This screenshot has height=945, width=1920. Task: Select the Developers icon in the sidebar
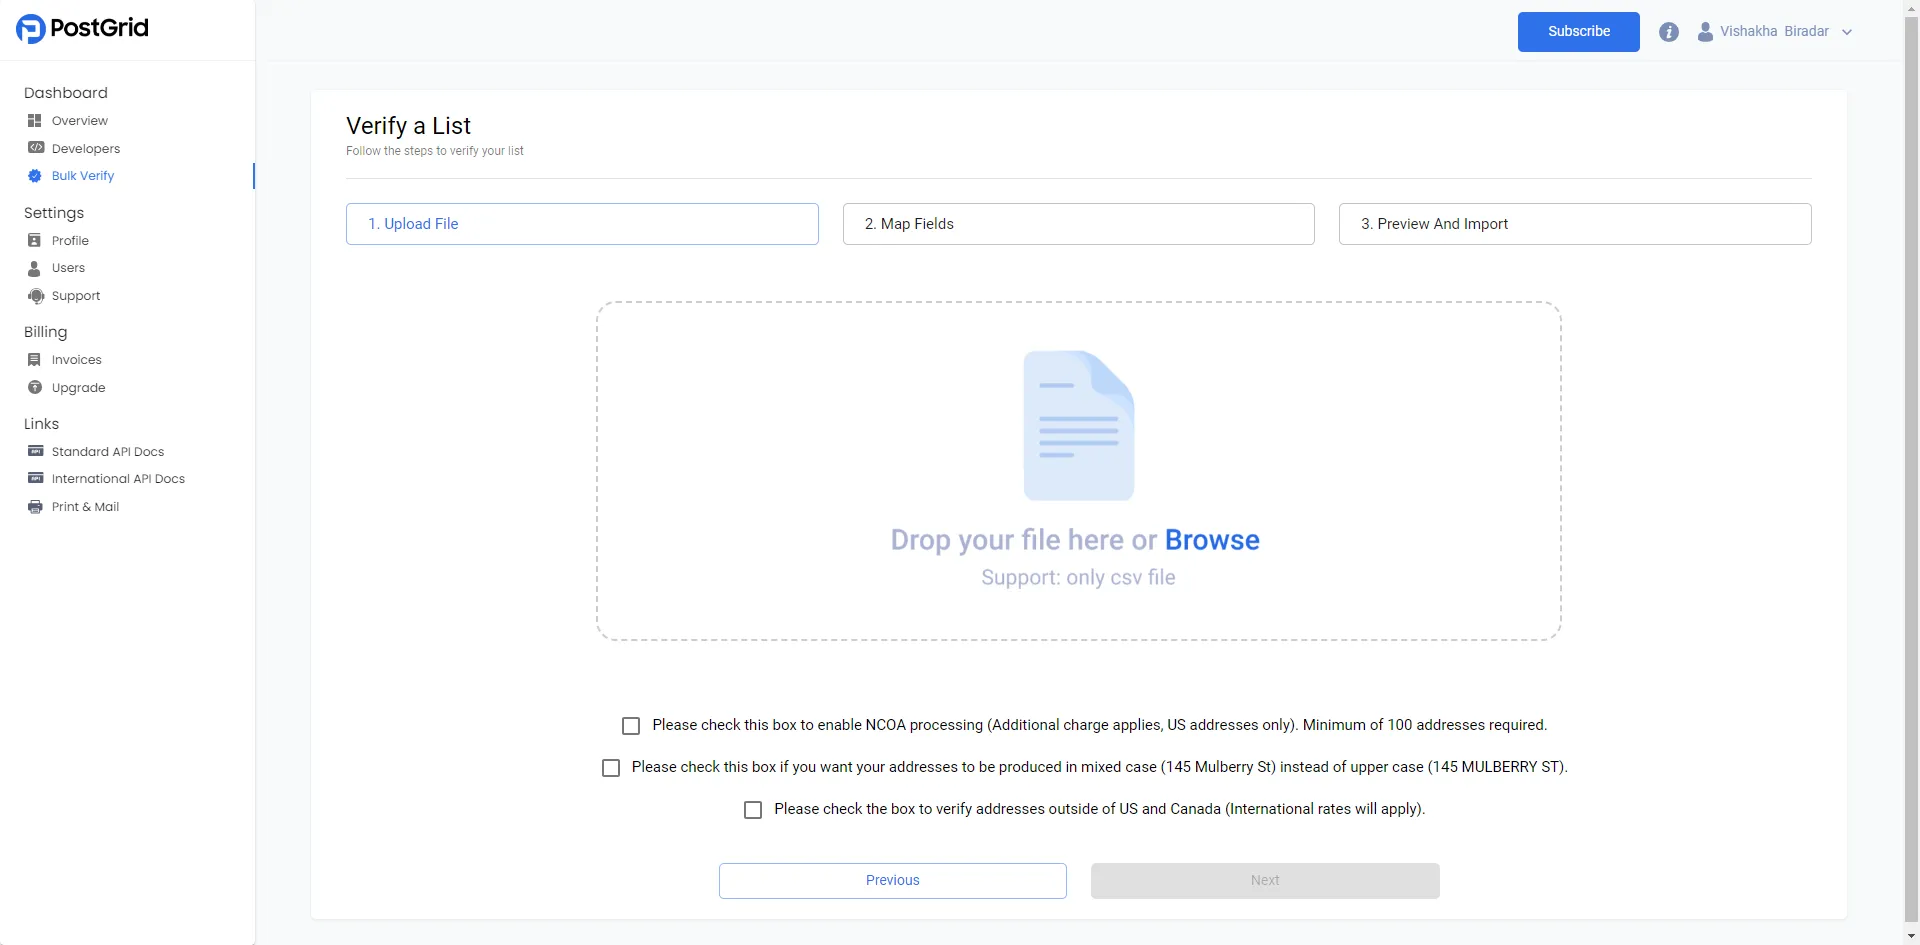pyautogui.click(x=36, y=148)
